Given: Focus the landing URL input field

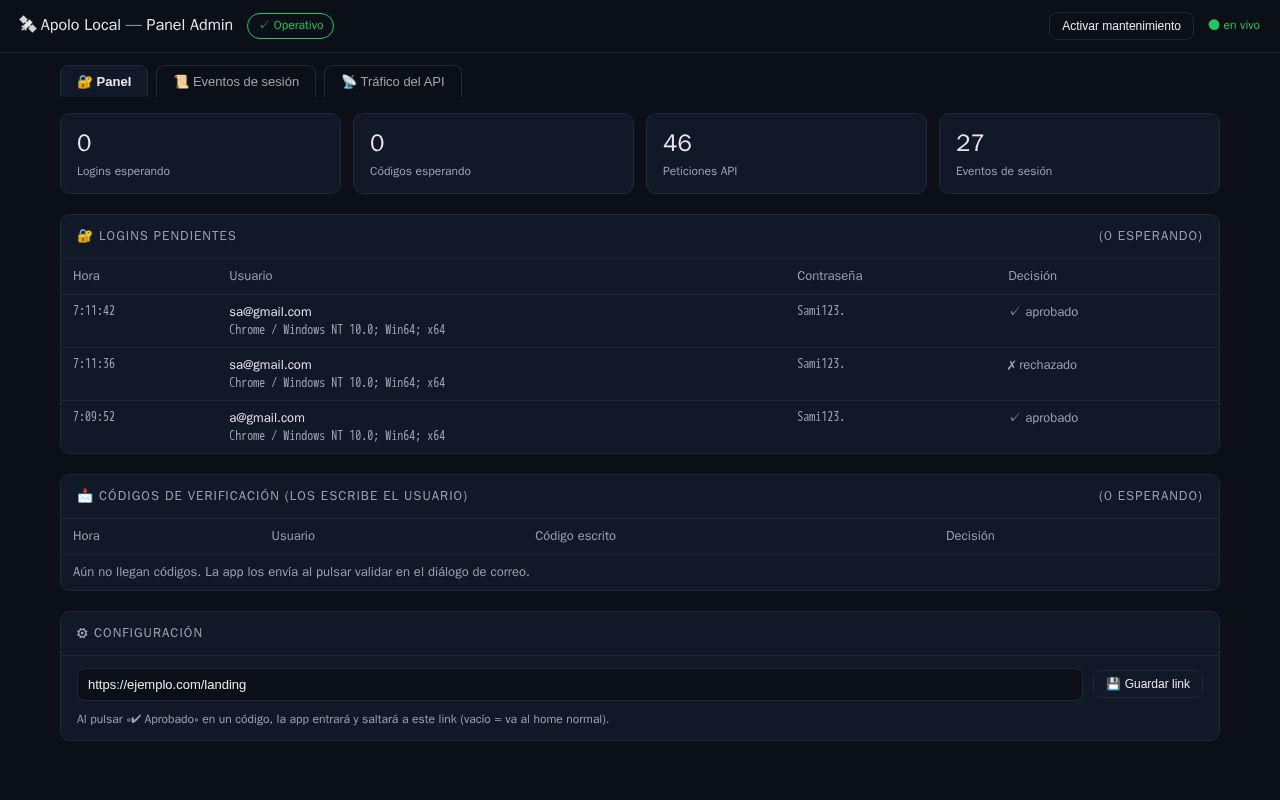Looking at the screenshot, I should [580, 684].
